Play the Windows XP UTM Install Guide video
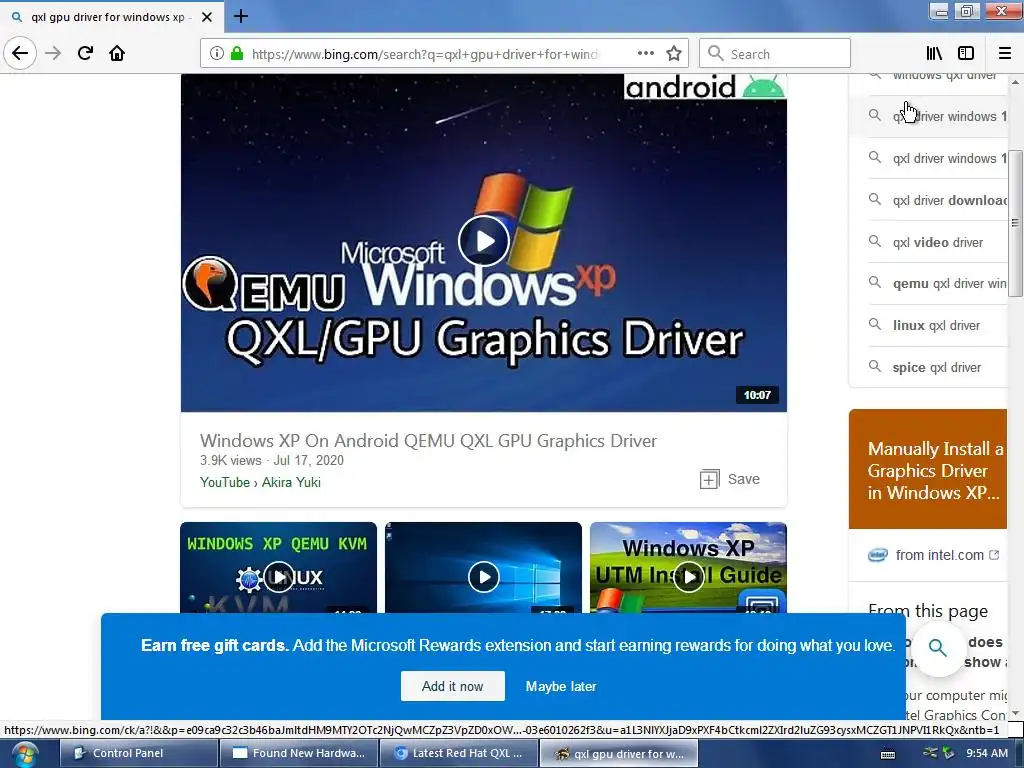1024x768 pixels. pyautogui.click(x=688, y=577)
